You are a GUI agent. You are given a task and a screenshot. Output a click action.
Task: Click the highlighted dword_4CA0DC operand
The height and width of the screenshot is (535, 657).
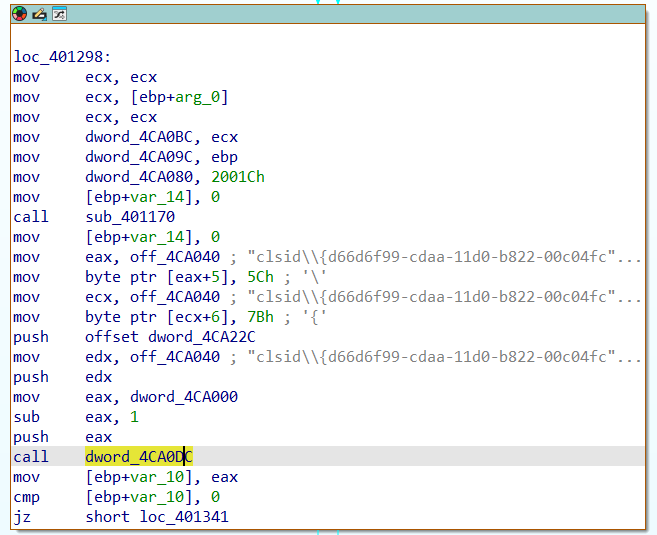click(139, 457)
